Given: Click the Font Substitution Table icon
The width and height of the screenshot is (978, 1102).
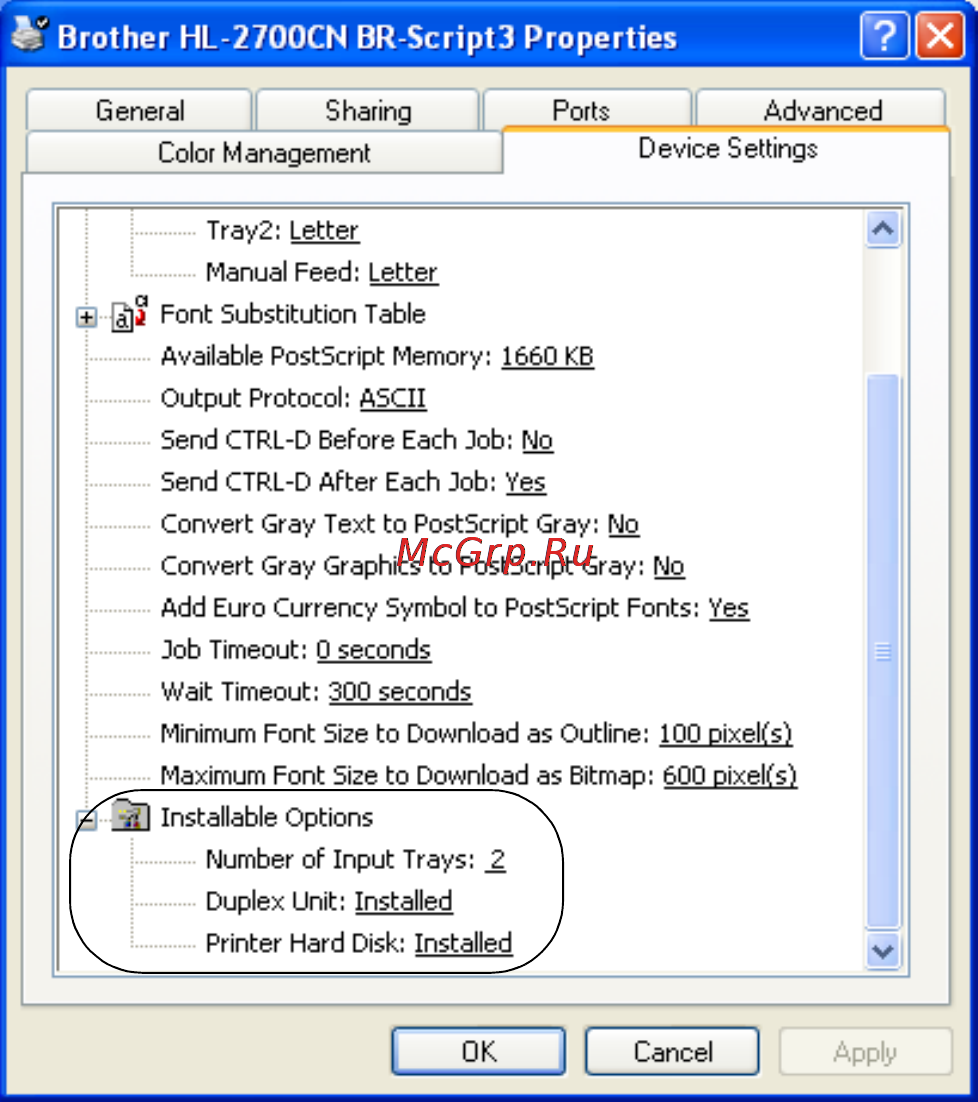Looking at the screenshot, I should [129, 314].
